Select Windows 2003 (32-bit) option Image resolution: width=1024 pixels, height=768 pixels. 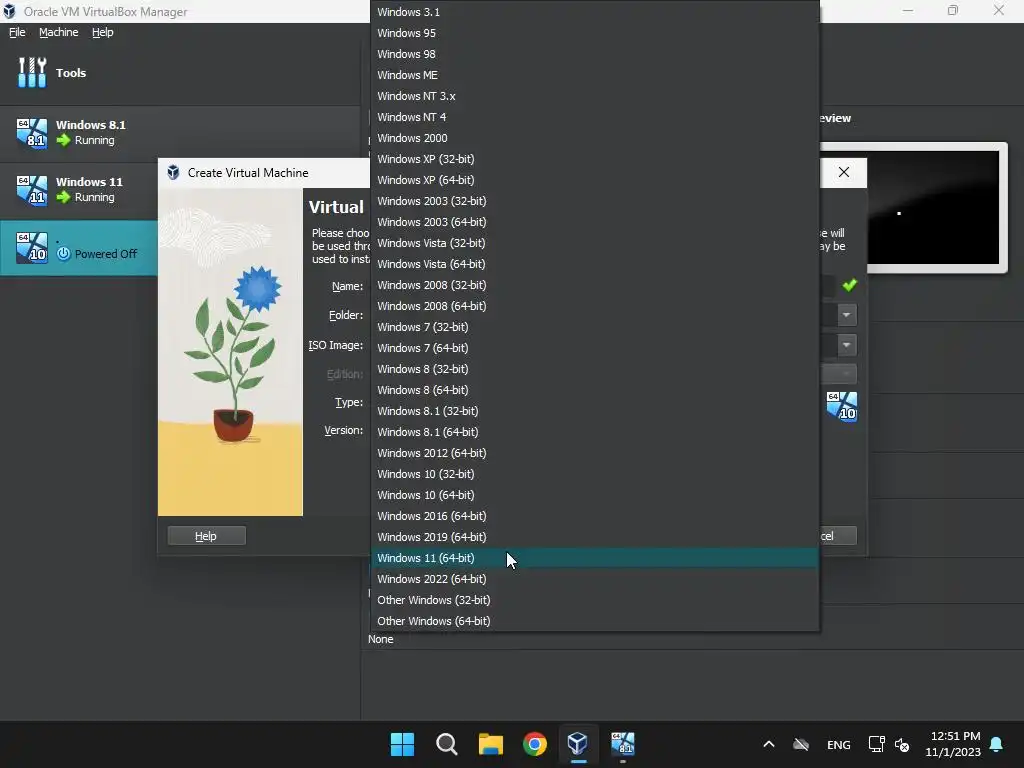click(x=595, y=201)
